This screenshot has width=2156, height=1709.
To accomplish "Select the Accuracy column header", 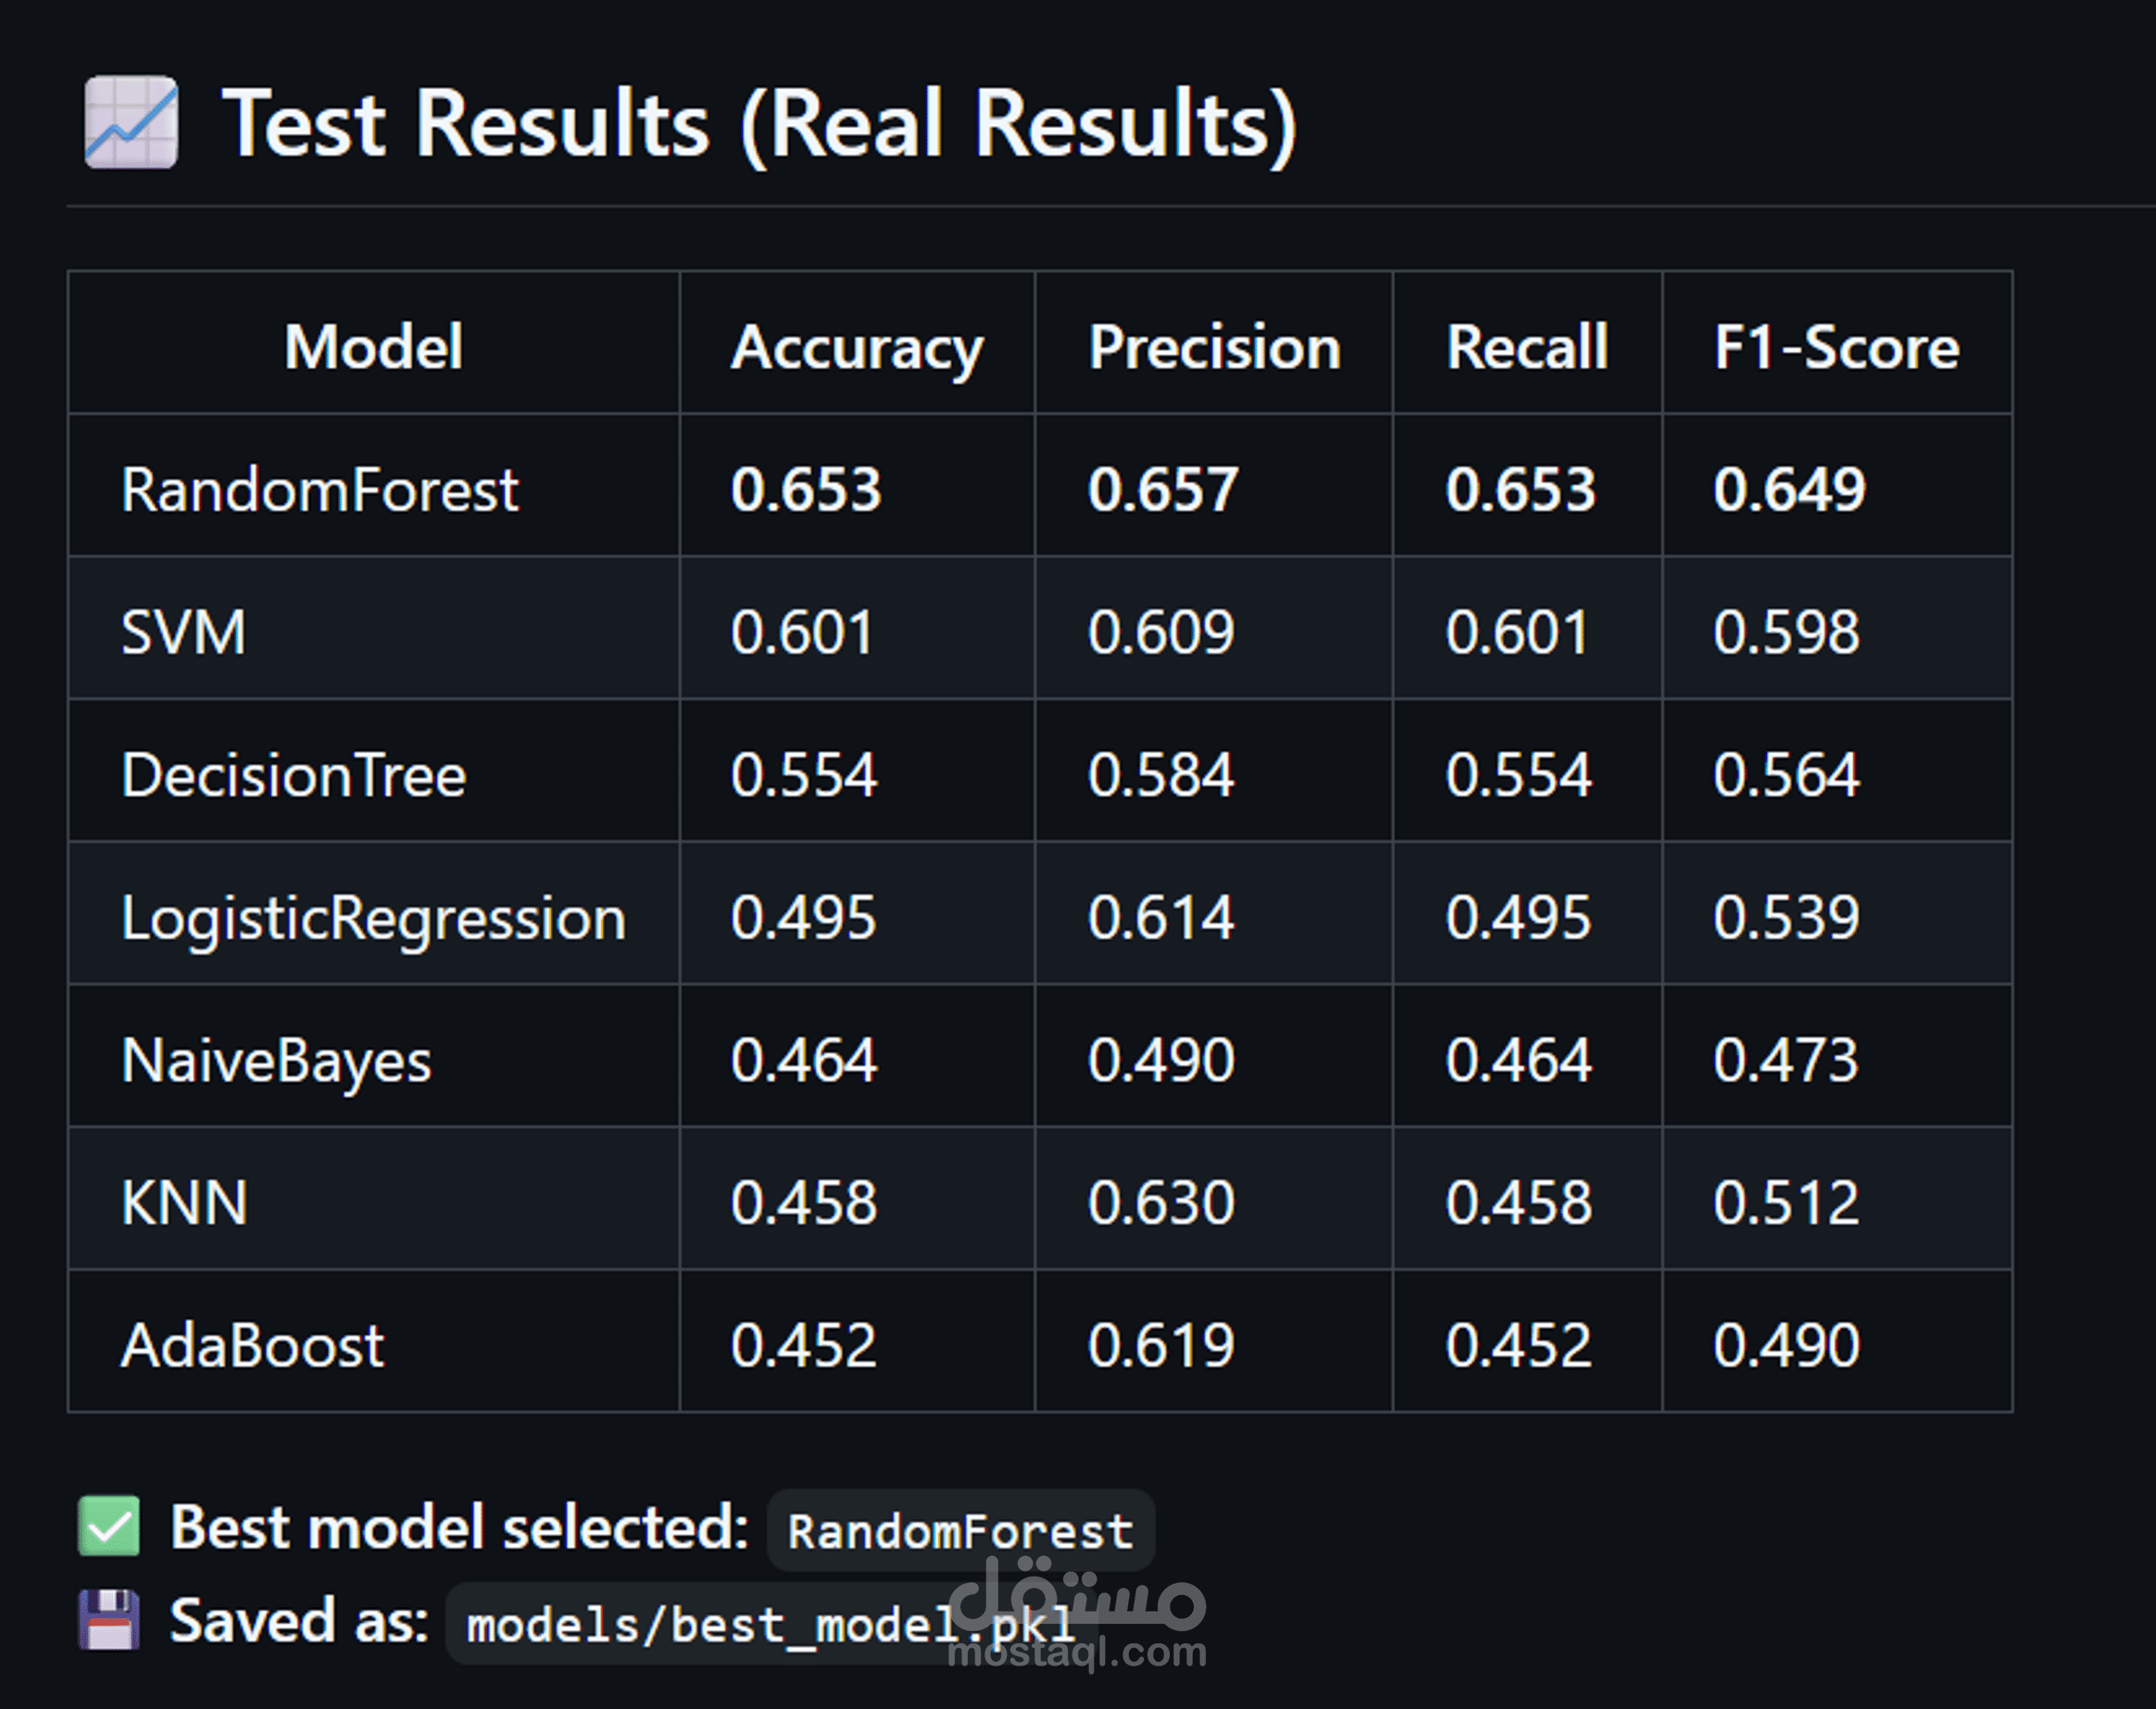I will [857, 347].
